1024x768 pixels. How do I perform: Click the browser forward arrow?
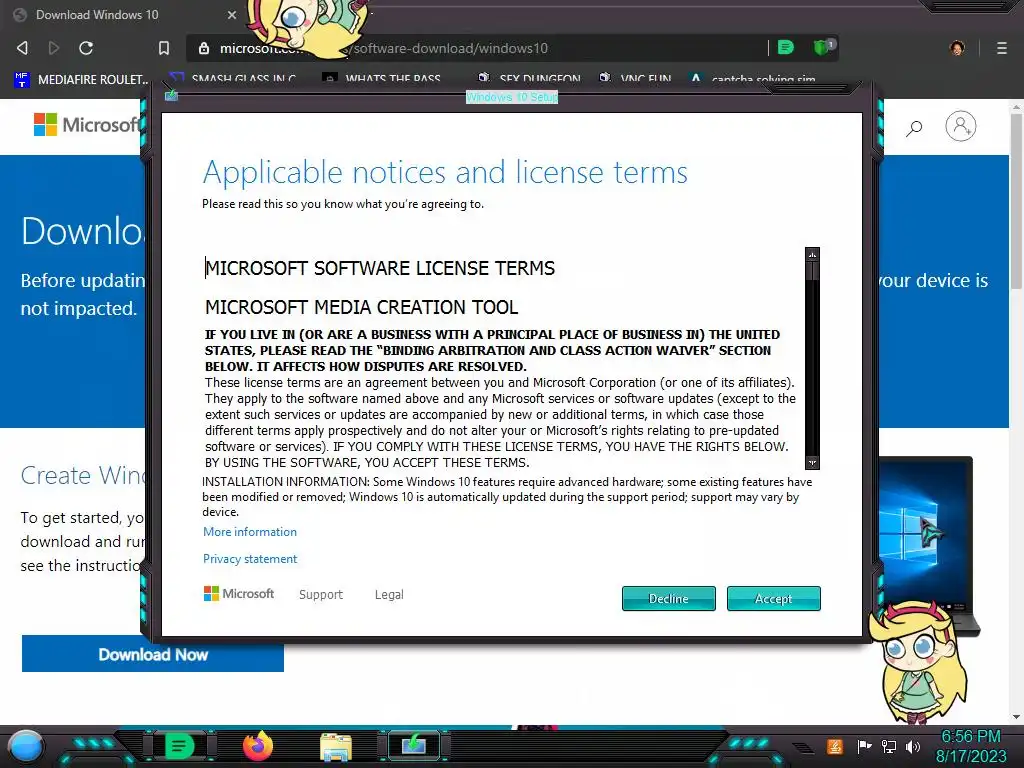point(54,48)
